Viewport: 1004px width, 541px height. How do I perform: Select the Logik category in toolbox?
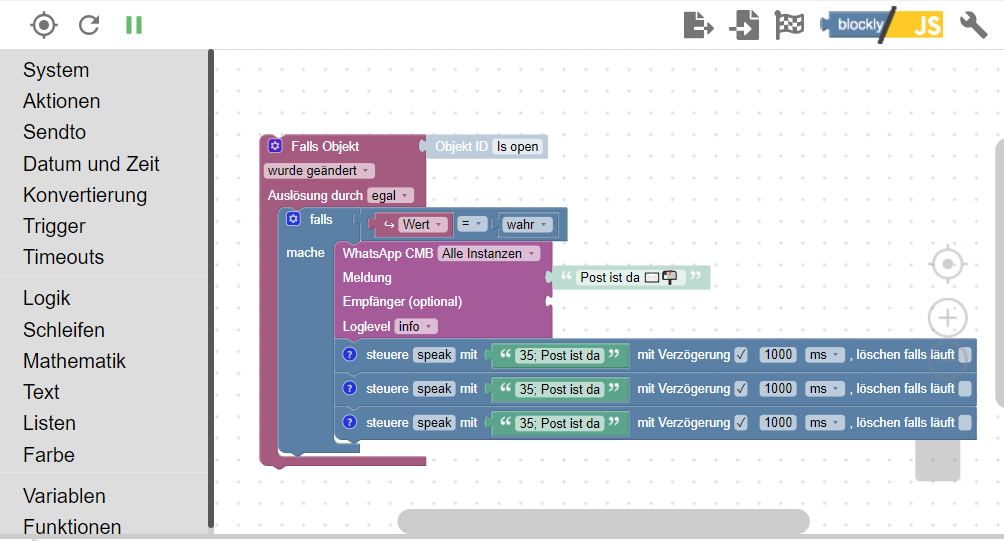(47, 298)
